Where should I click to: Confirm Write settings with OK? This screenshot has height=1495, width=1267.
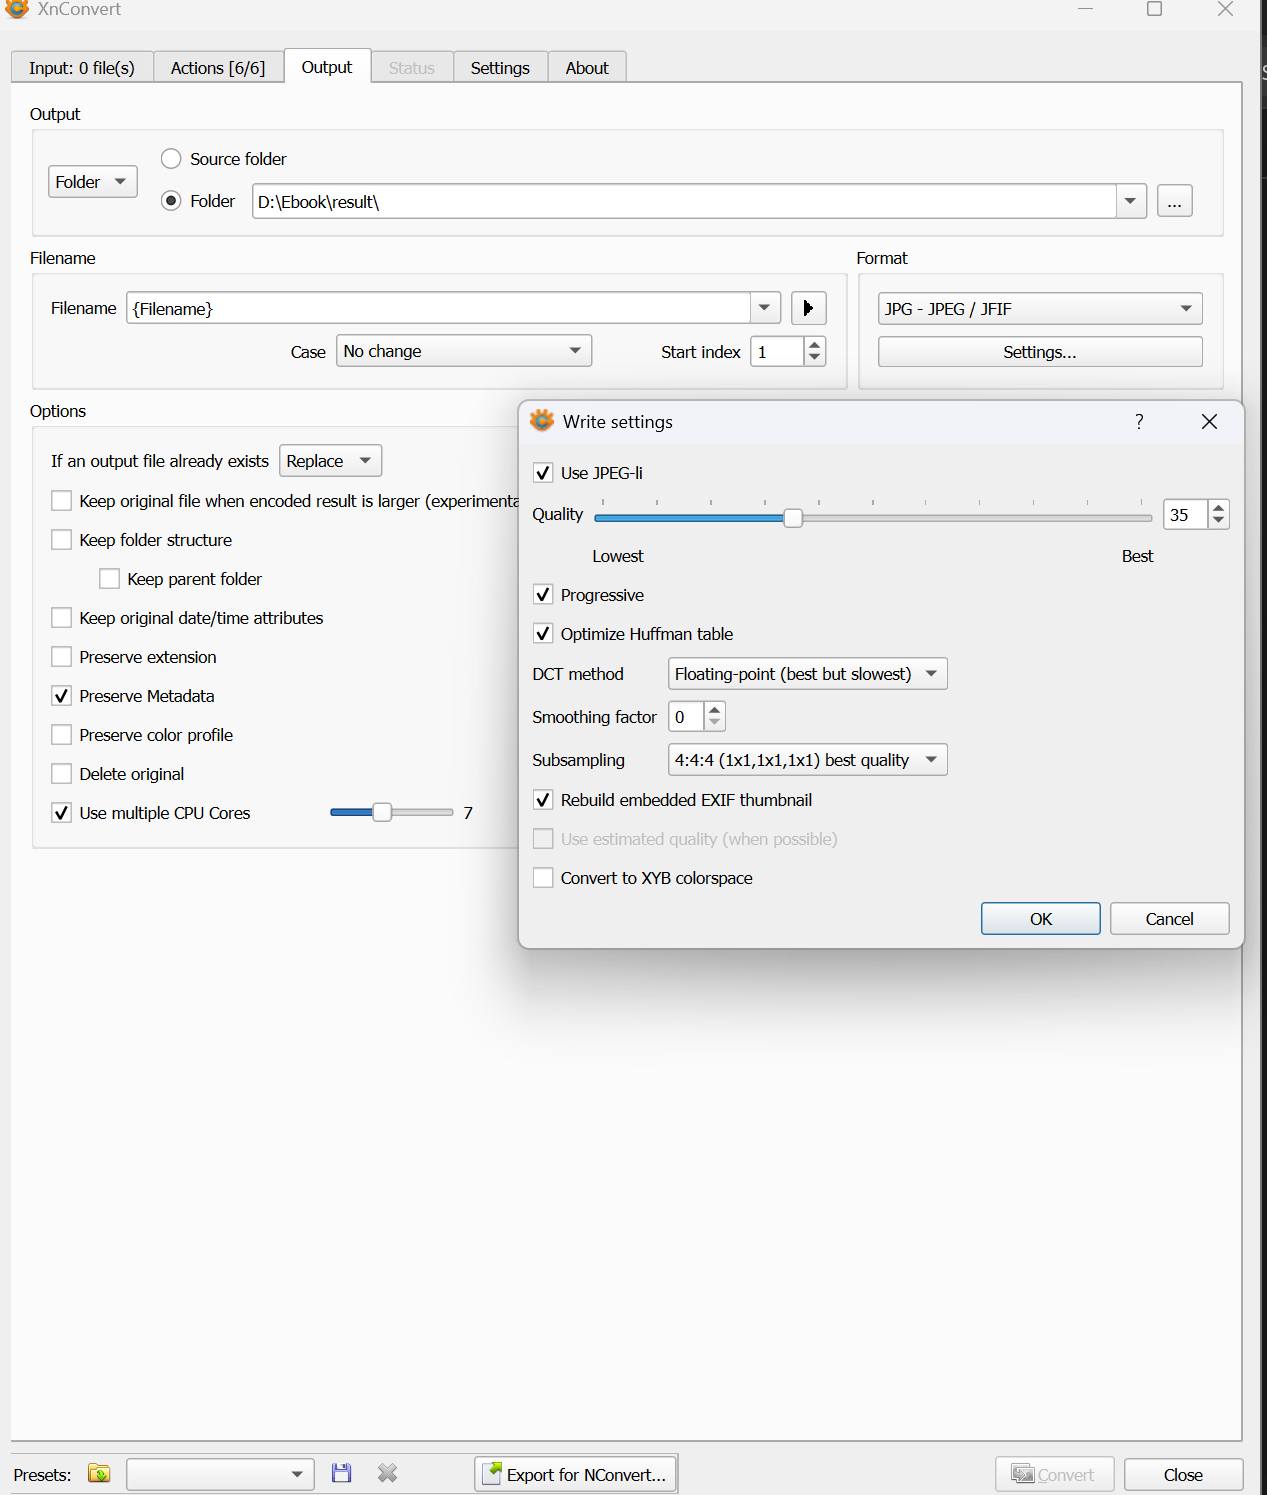[x=1040, y=919]
